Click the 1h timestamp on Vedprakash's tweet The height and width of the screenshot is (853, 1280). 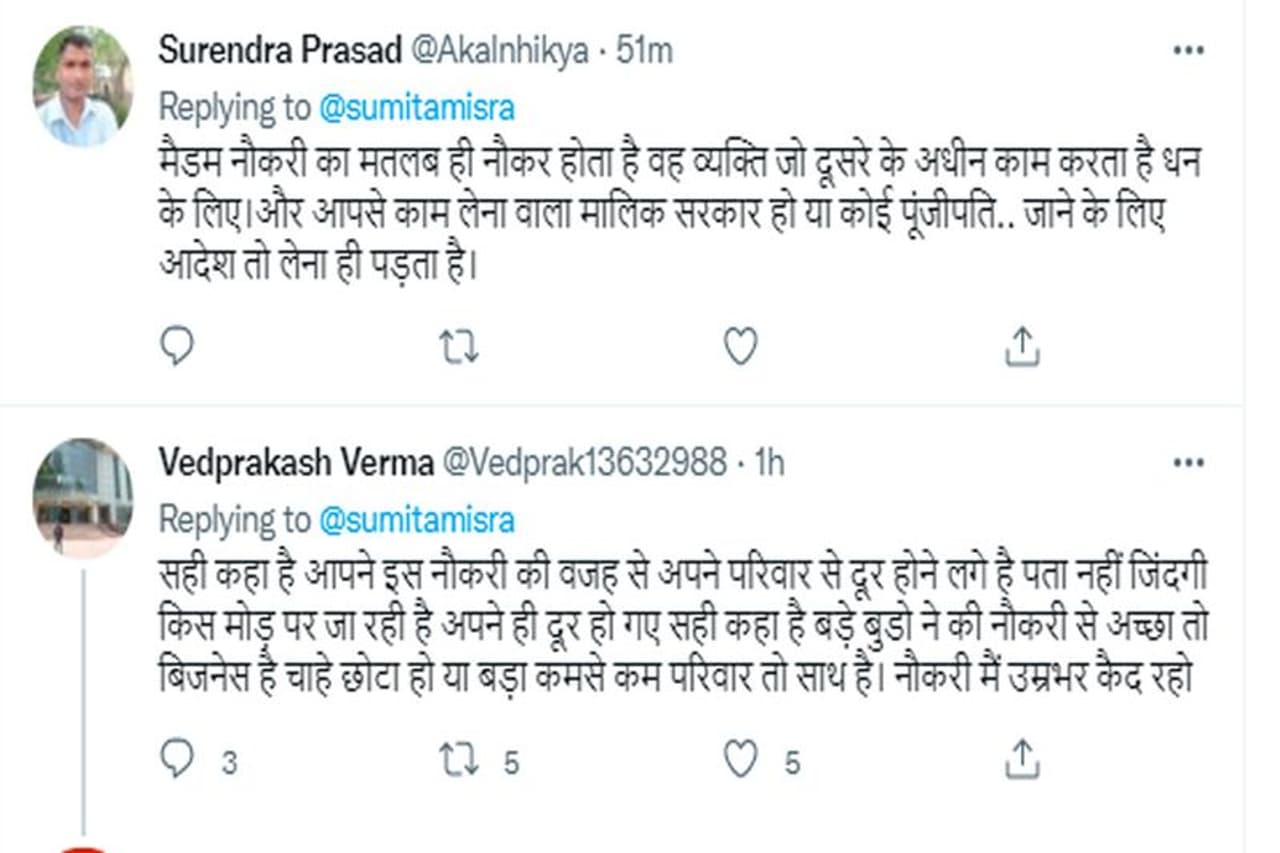tap(770, 463)
